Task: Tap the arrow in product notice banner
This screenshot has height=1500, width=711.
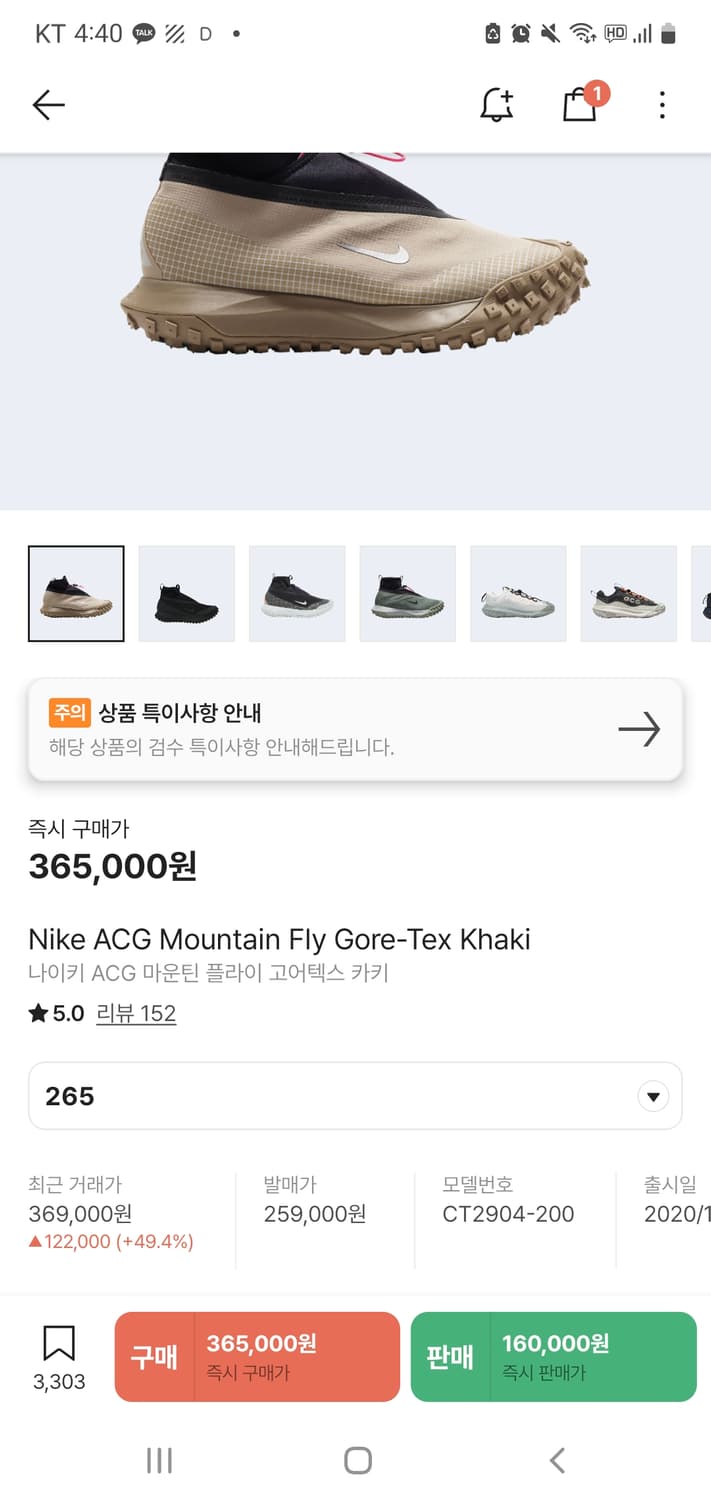Action: click(x=639, y=729)
